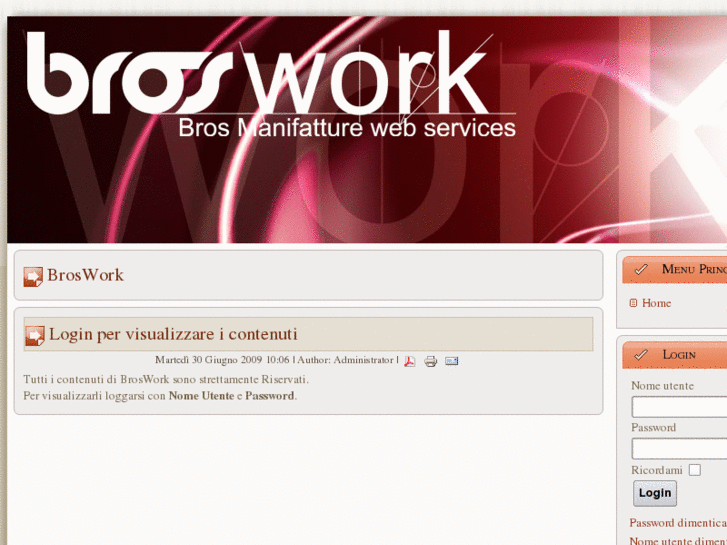Click the 'Author: Administrator' text
Image resolution: width=727 pixels, height=545 pixels.
click(345, 360)
